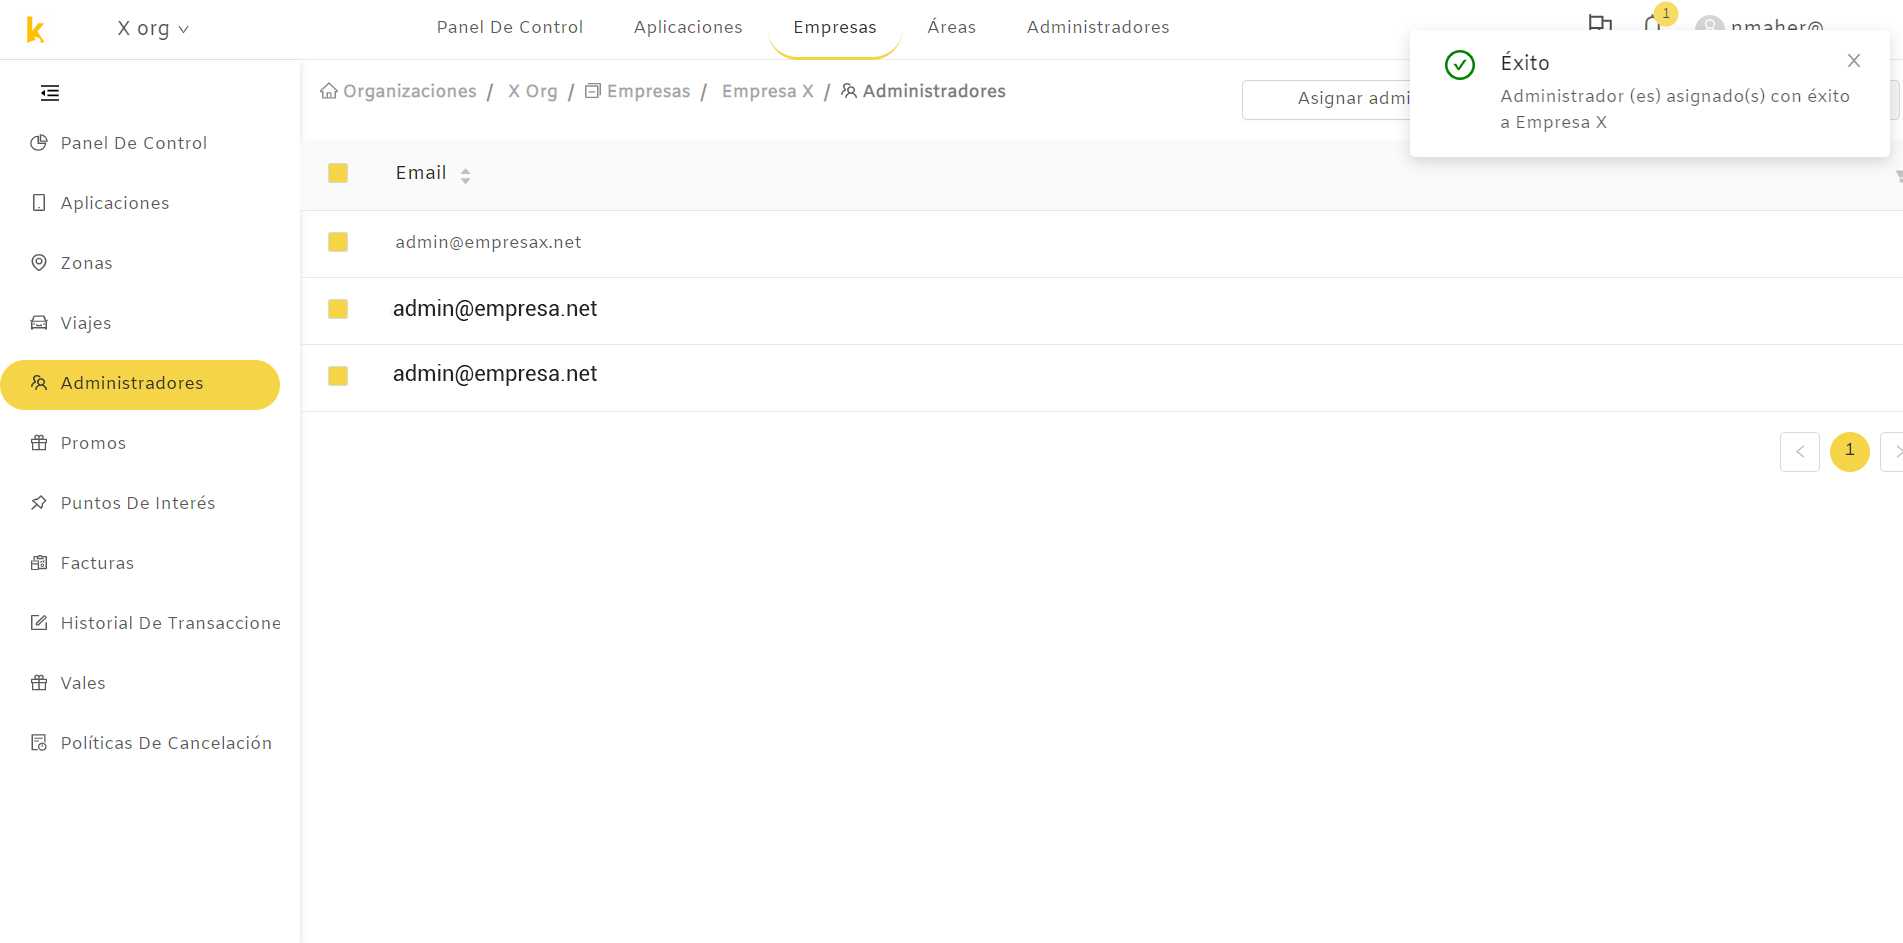This screenshot has width=1903, height=943.
Task: Click Administradores breadcrumb label
Action: 934,91
